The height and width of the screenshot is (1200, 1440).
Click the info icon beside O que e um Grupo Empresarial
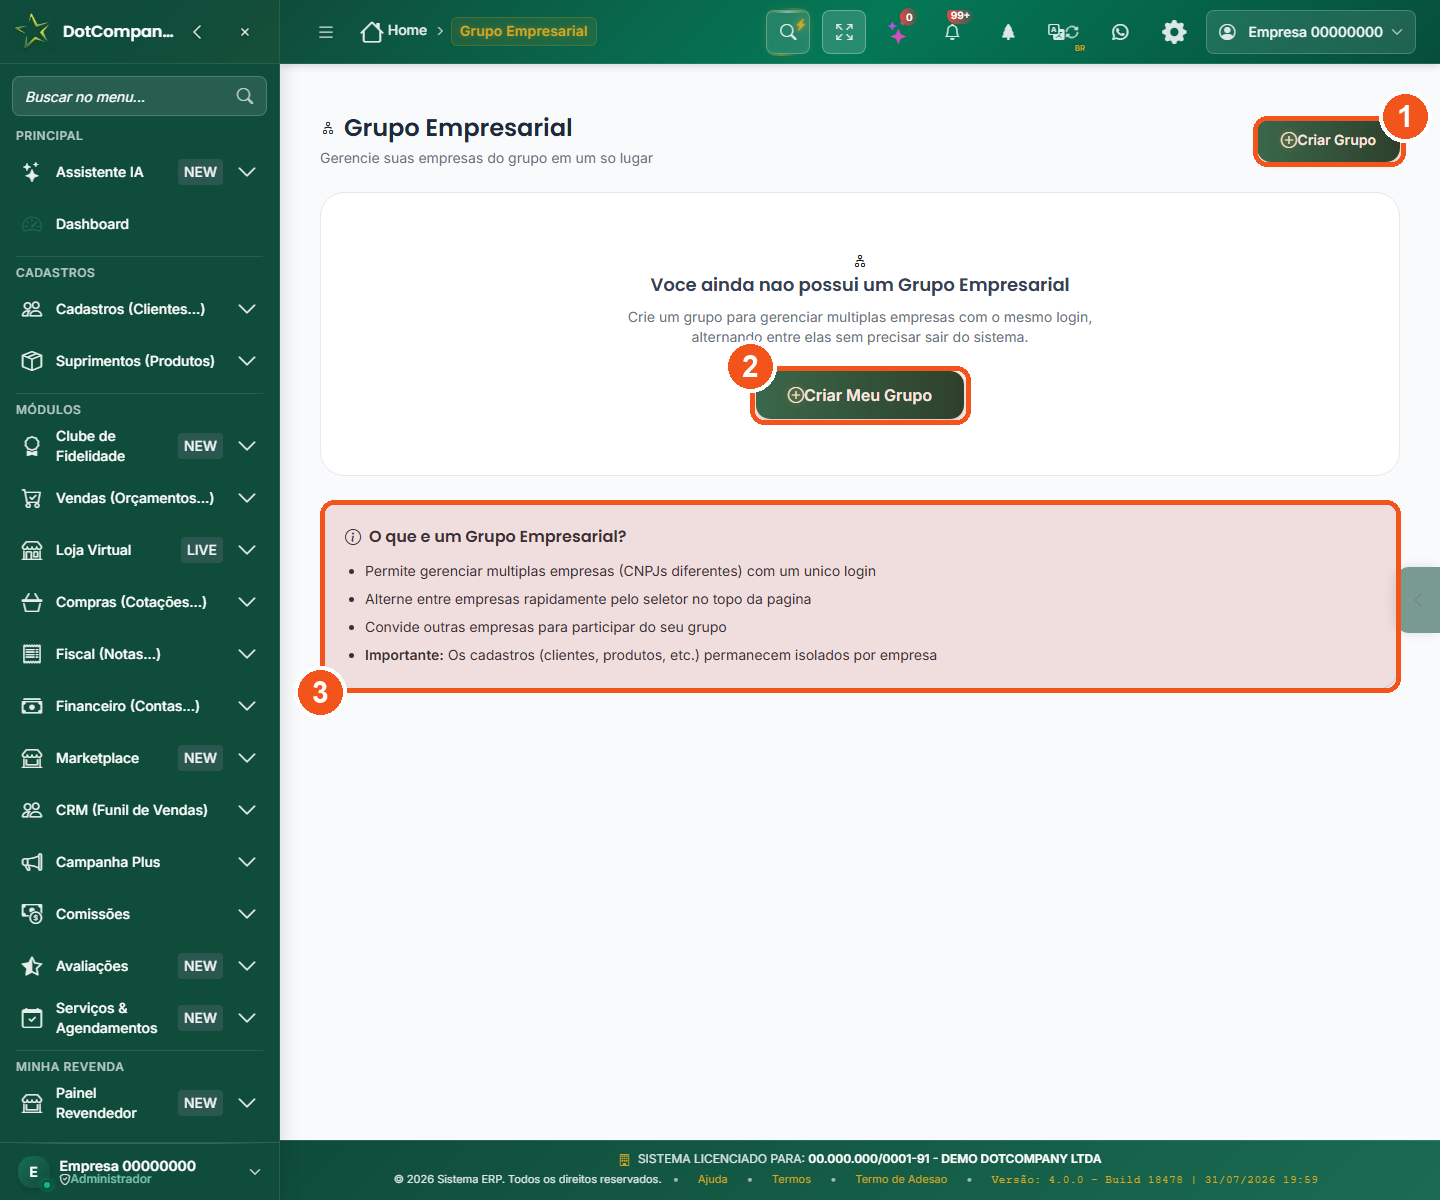[x=353, y=537]
